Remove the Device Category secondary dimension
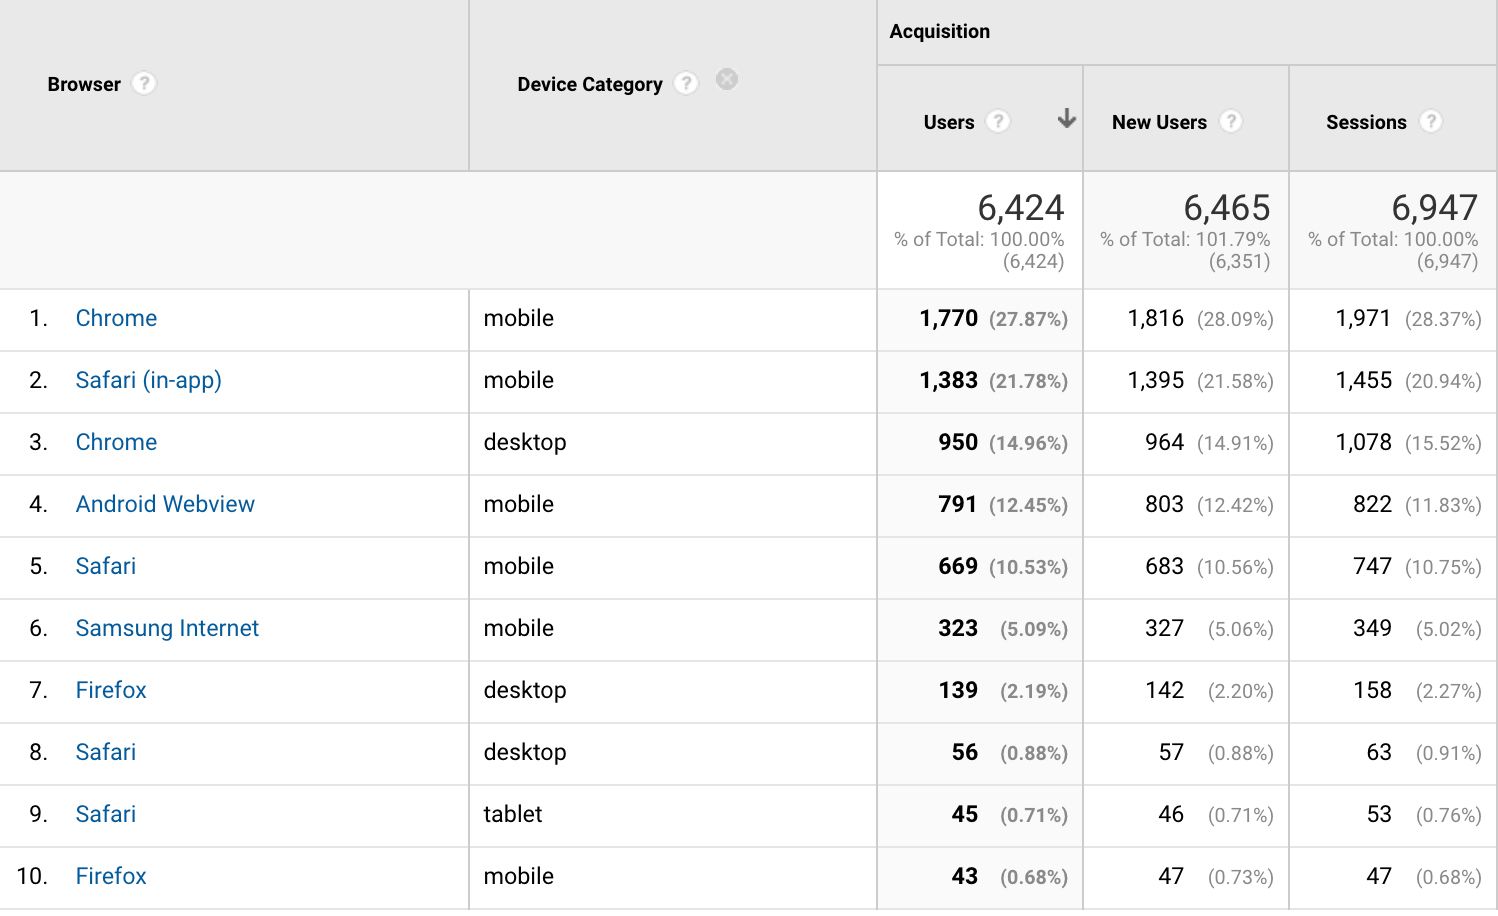This screenshot has width=1498, height=916. point(727,79)
